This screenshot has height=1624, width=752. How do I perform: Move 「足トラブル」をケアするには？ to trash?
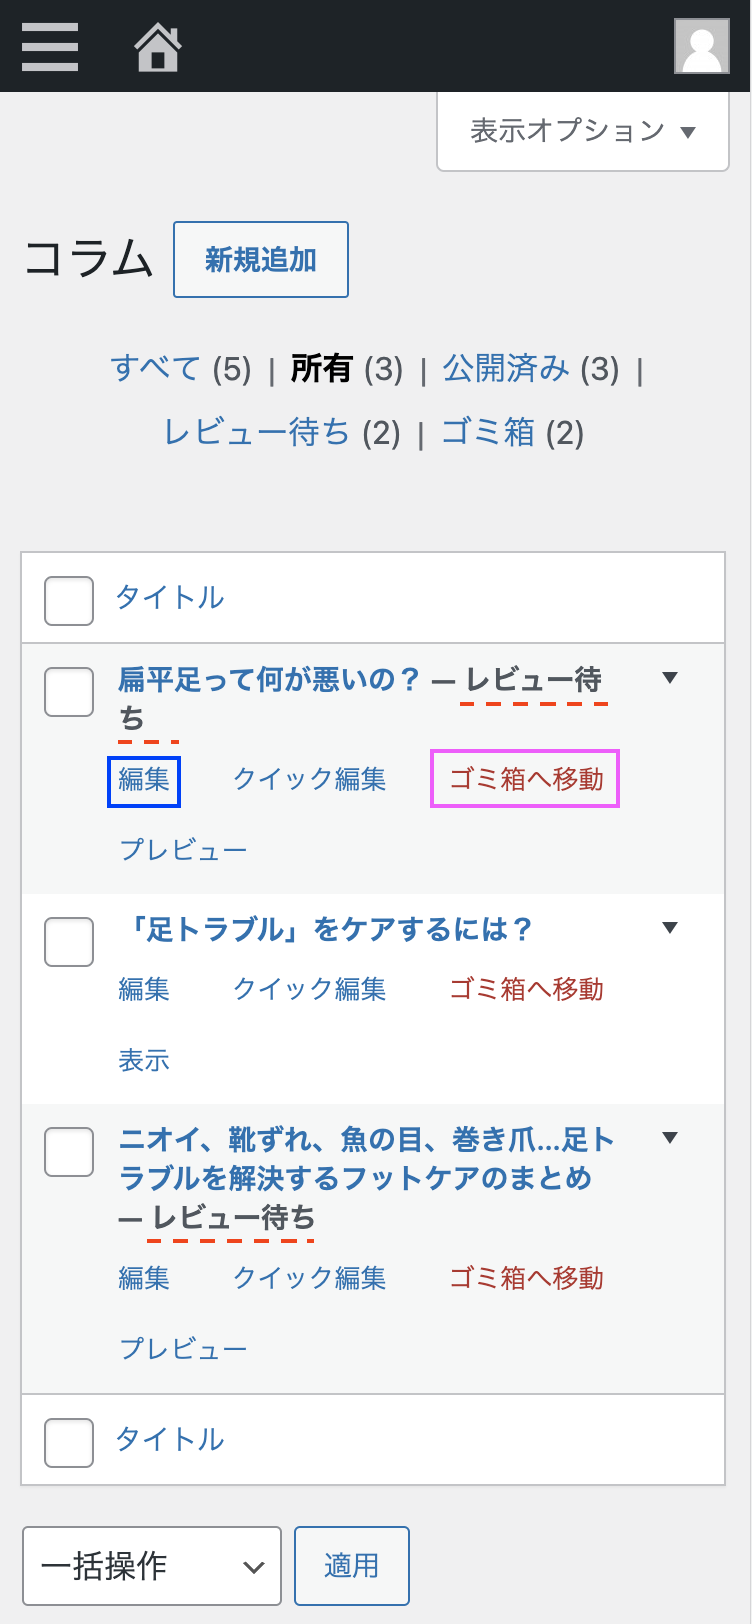pyautogui.click(x=524, y=989)
